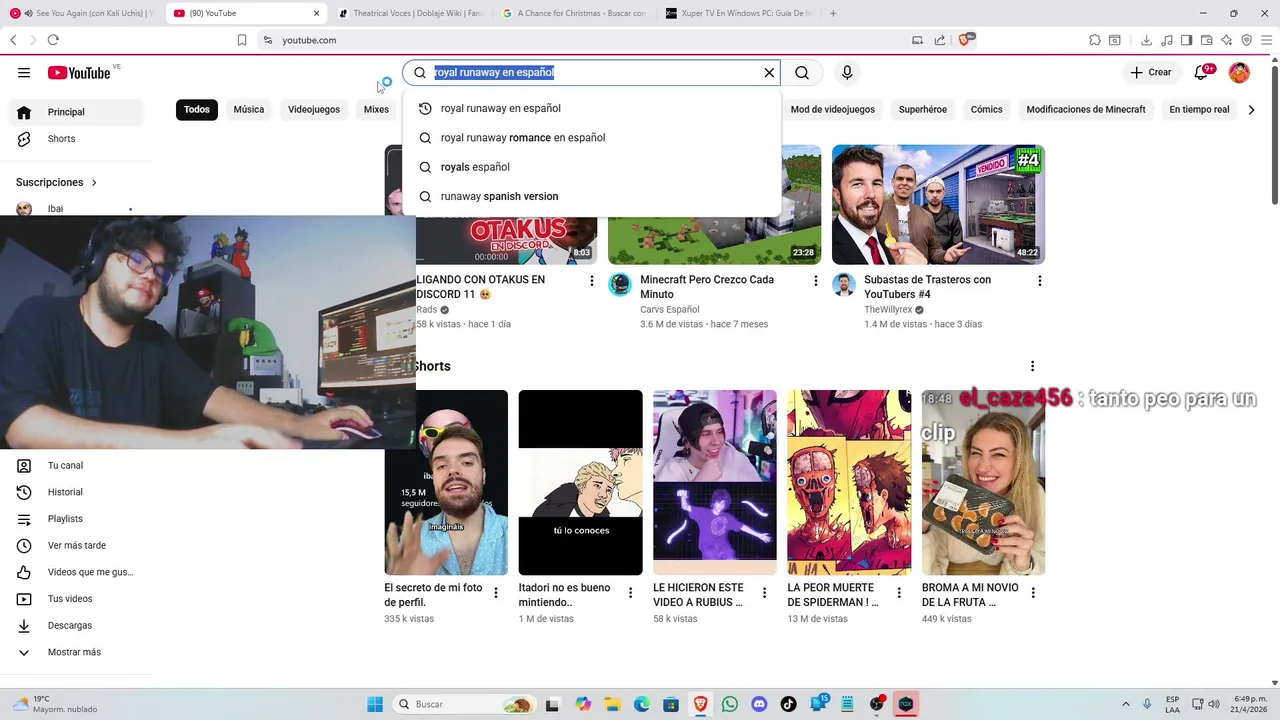Expand Mostrar más in the sidebar

[76, 652]
